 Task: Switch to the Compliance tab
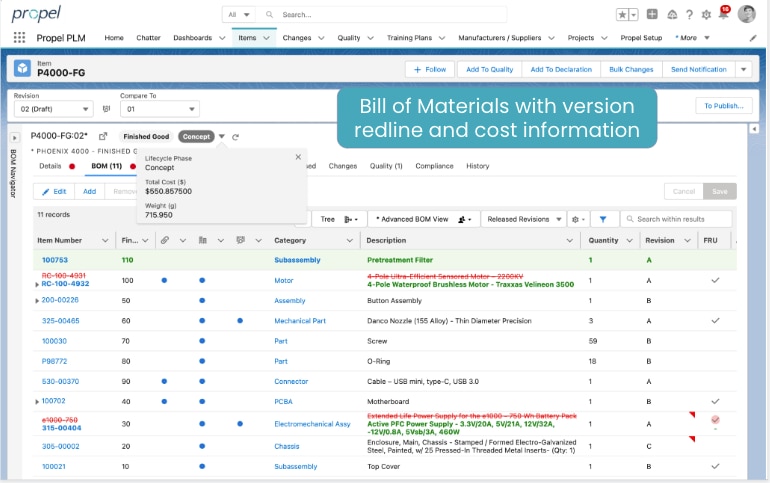tap(434, 166)
